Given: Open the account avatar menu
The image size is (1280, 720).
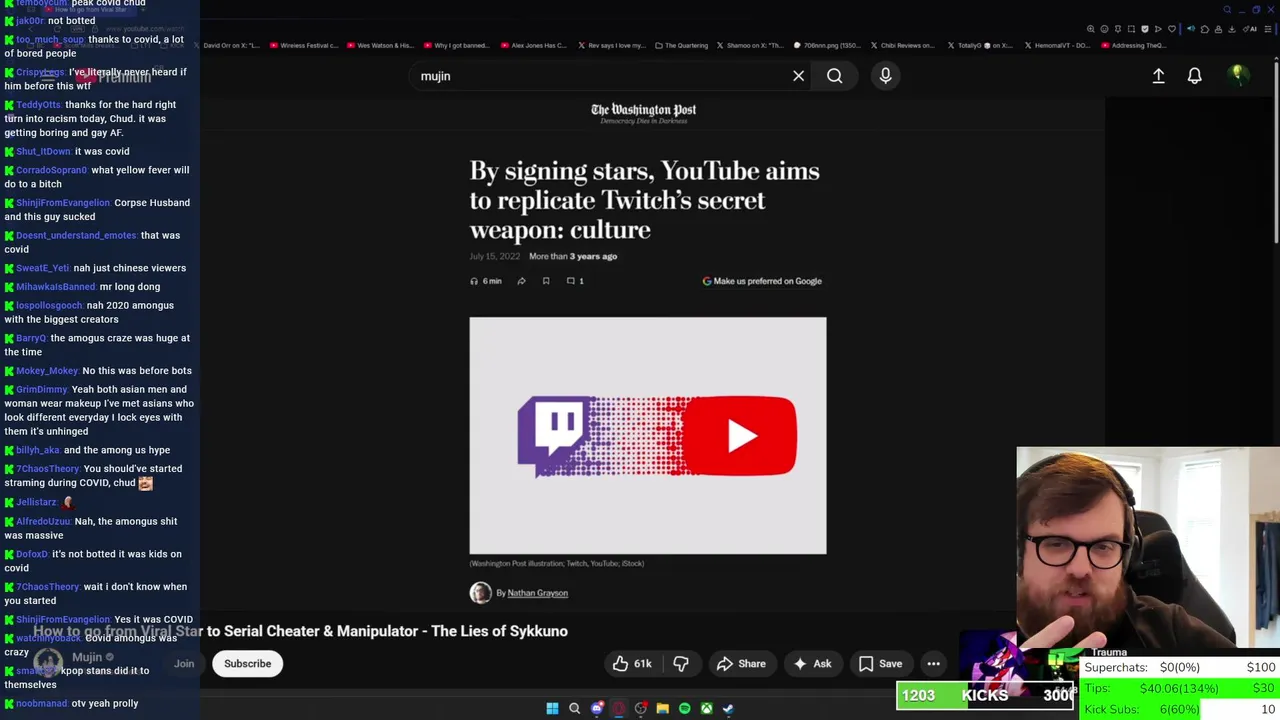Looking at the screenshot, I should 1238,75.
